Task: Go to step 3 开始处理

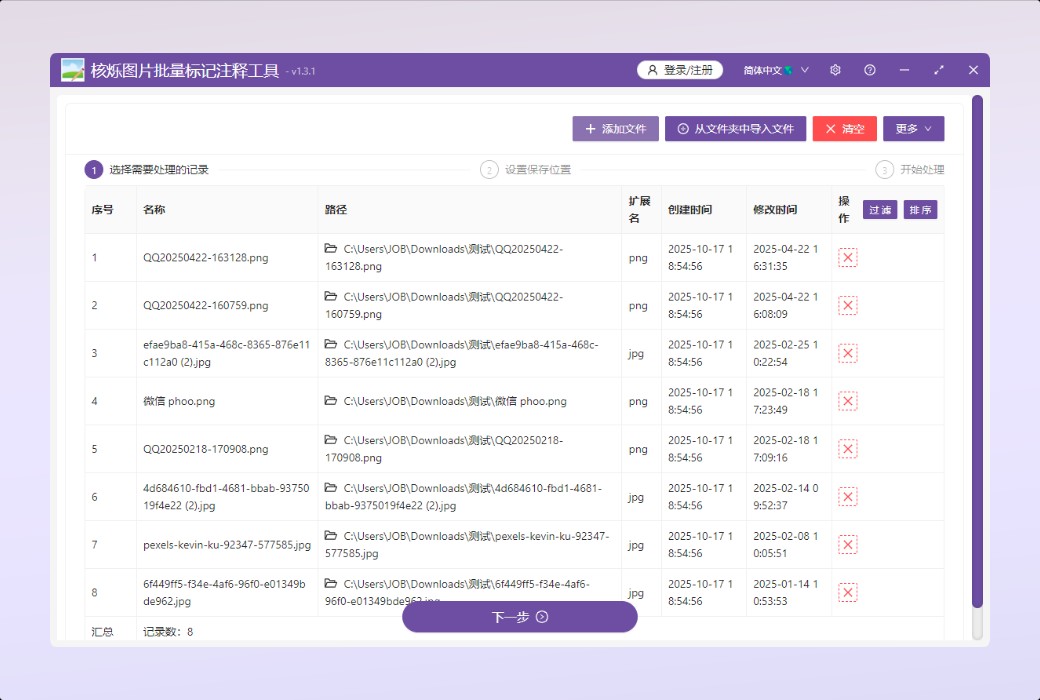Action: point(910,170)
